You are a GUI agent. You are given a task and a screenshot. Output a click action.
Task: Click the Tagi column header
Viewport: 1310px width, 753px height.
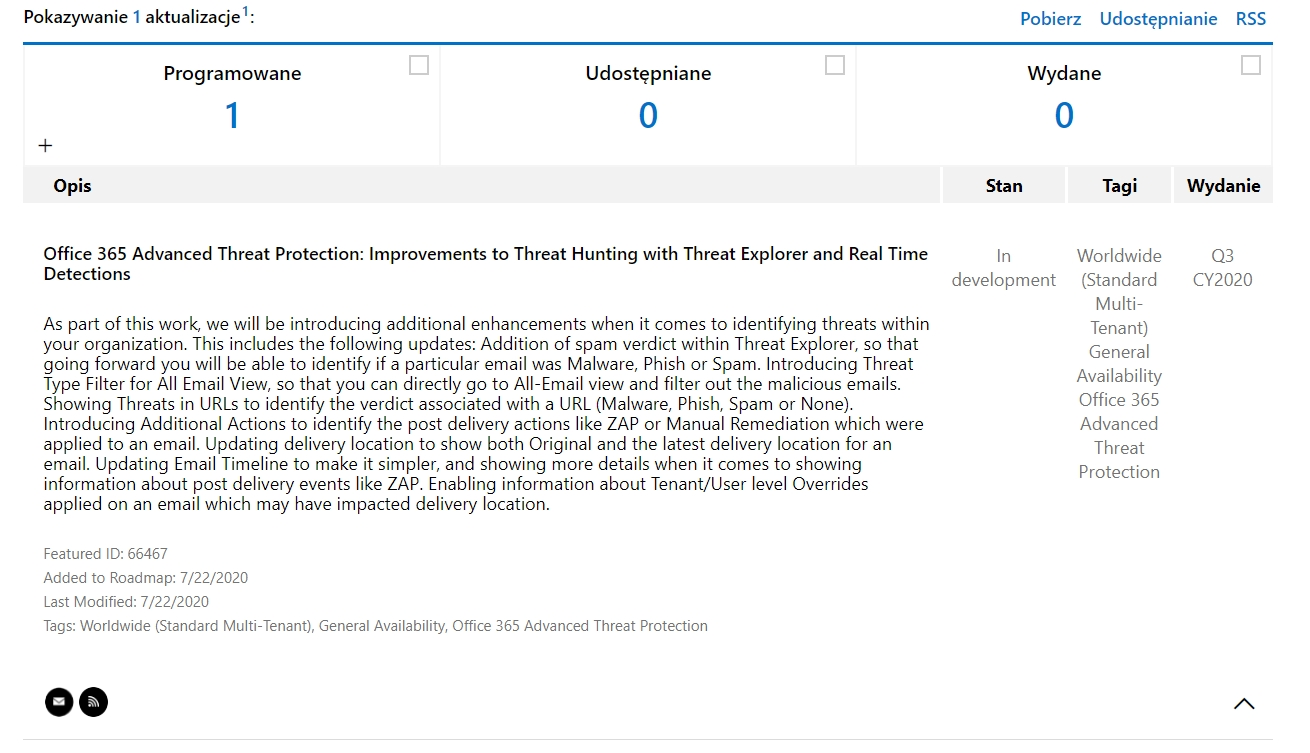click(x=1120, y=186)
